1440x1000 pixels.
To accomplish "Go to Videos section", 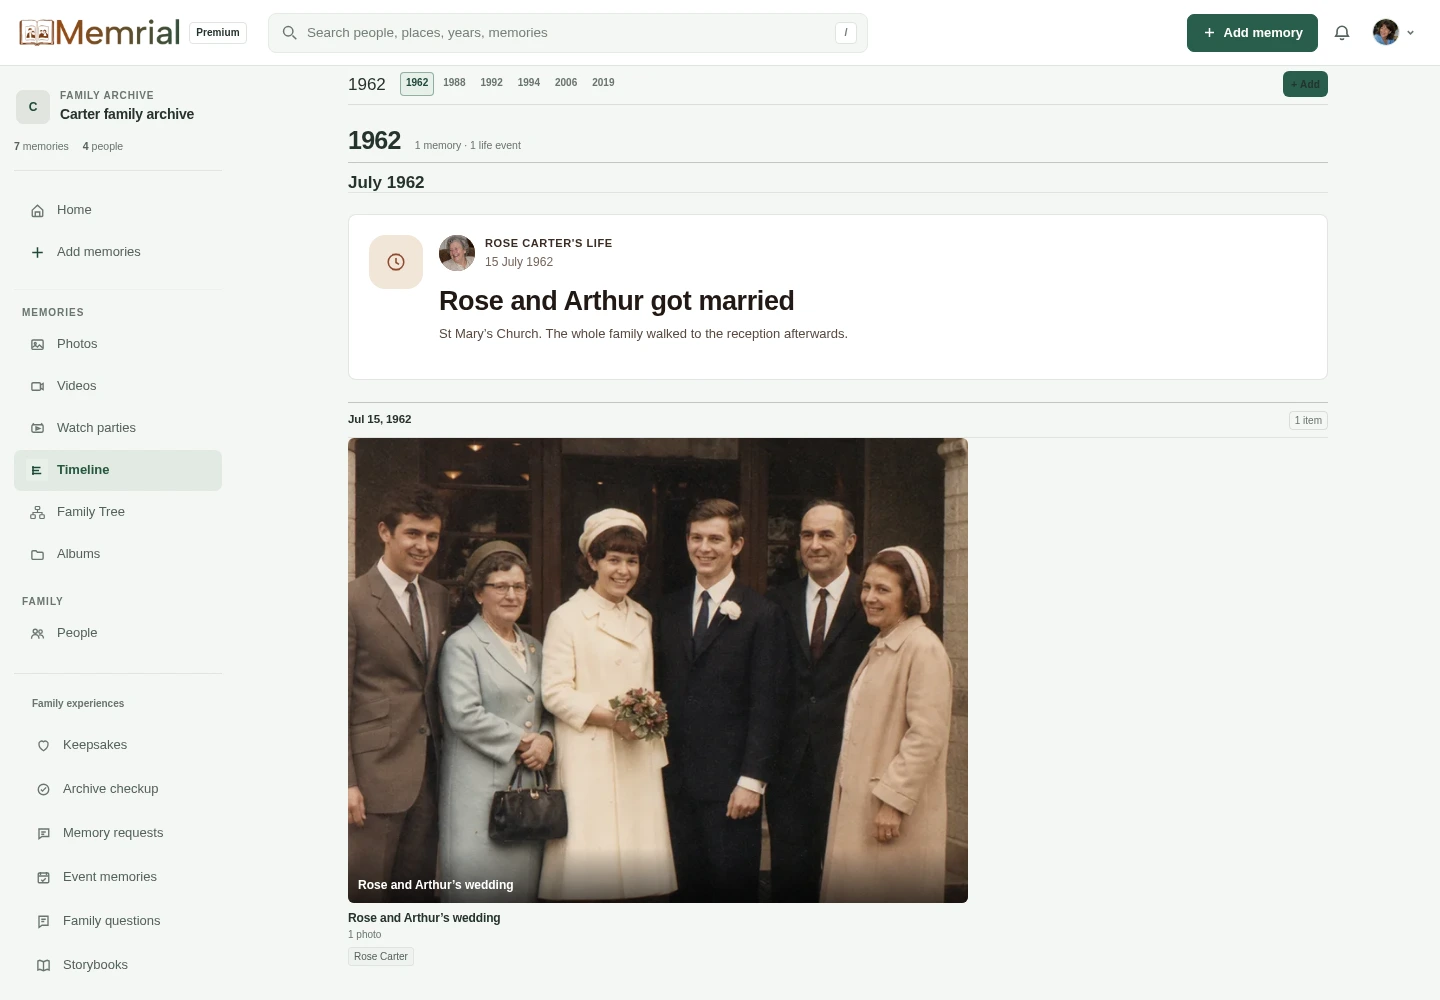I will coord(118,386).
